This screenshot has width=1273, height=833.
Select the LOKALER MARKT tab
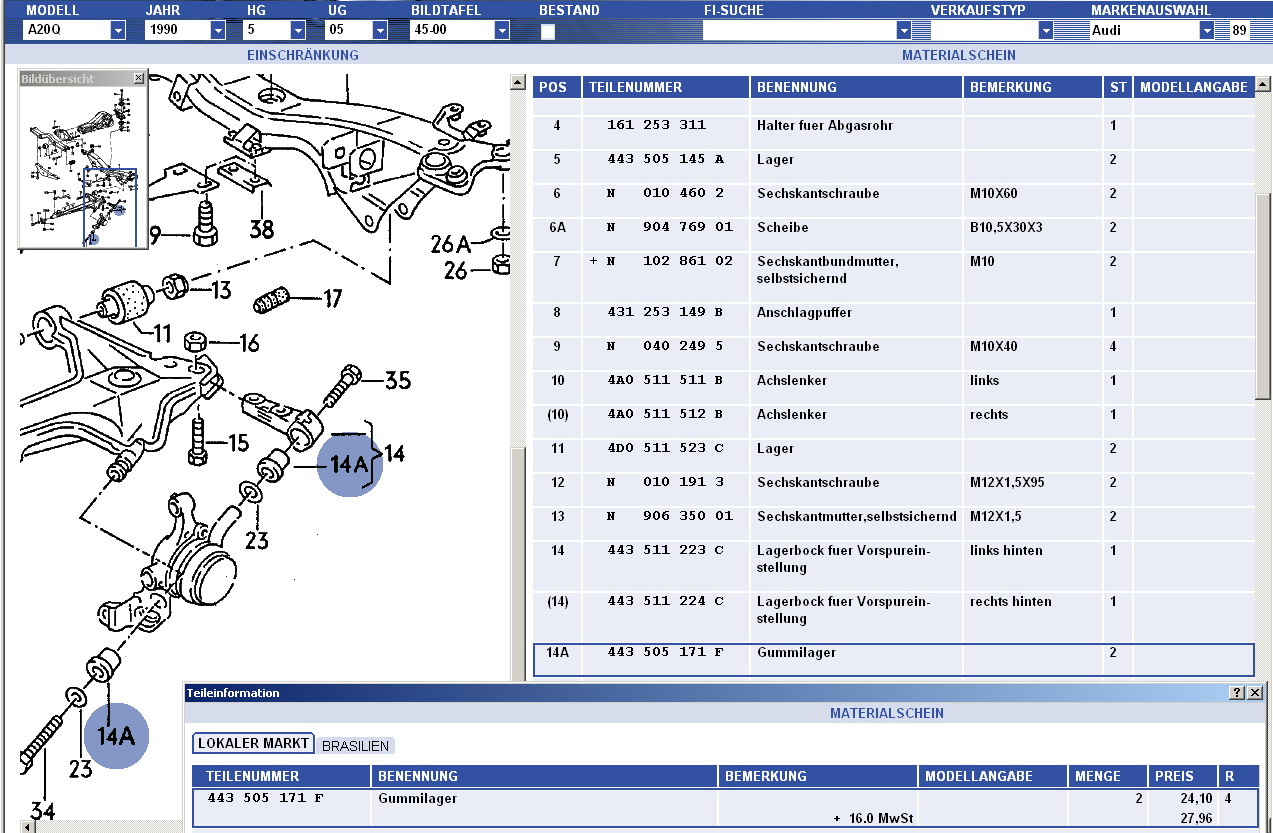tap(253, 744)
